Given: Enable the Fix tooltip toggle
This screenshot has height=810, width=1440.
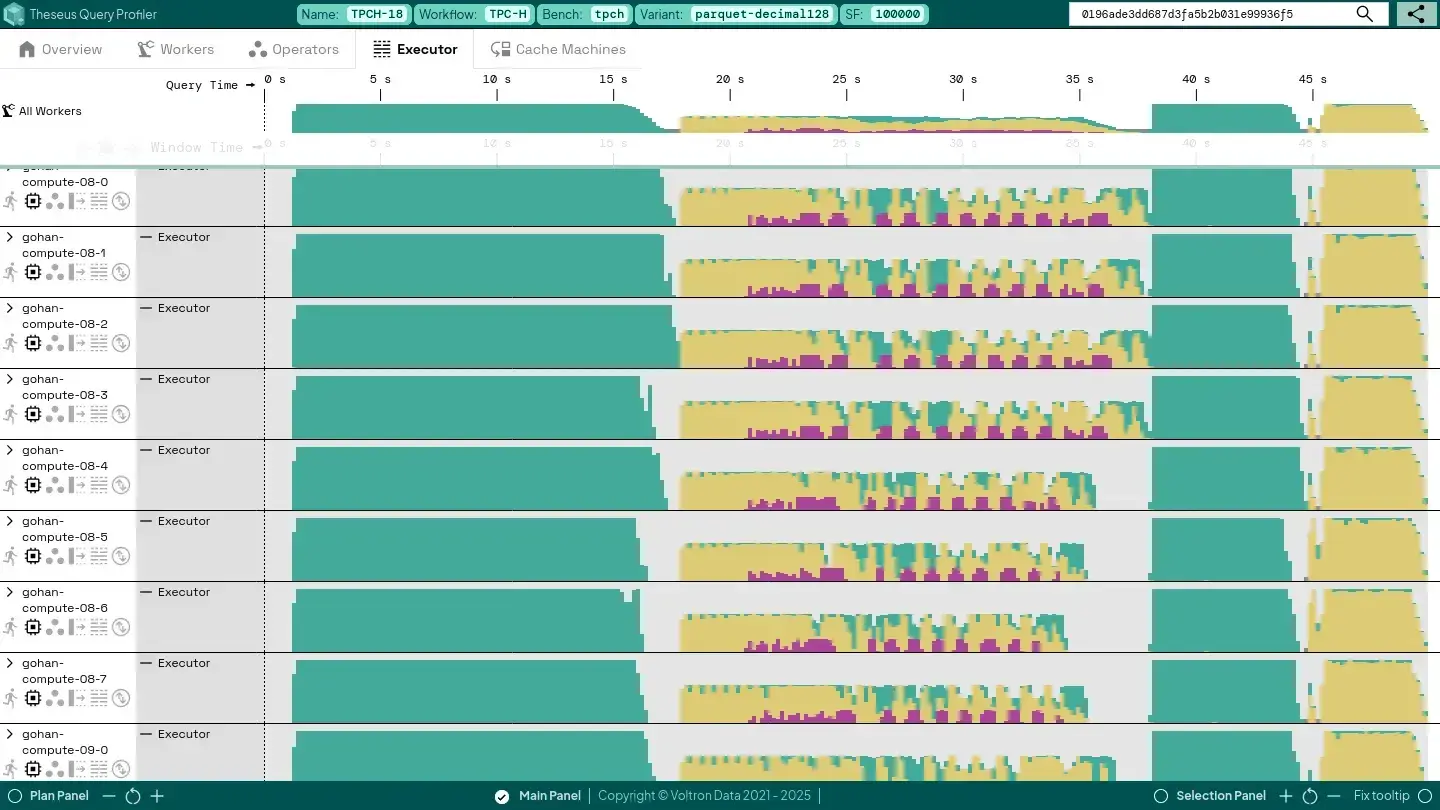Looking at the screenshot, I should [x=1423, y=796].
